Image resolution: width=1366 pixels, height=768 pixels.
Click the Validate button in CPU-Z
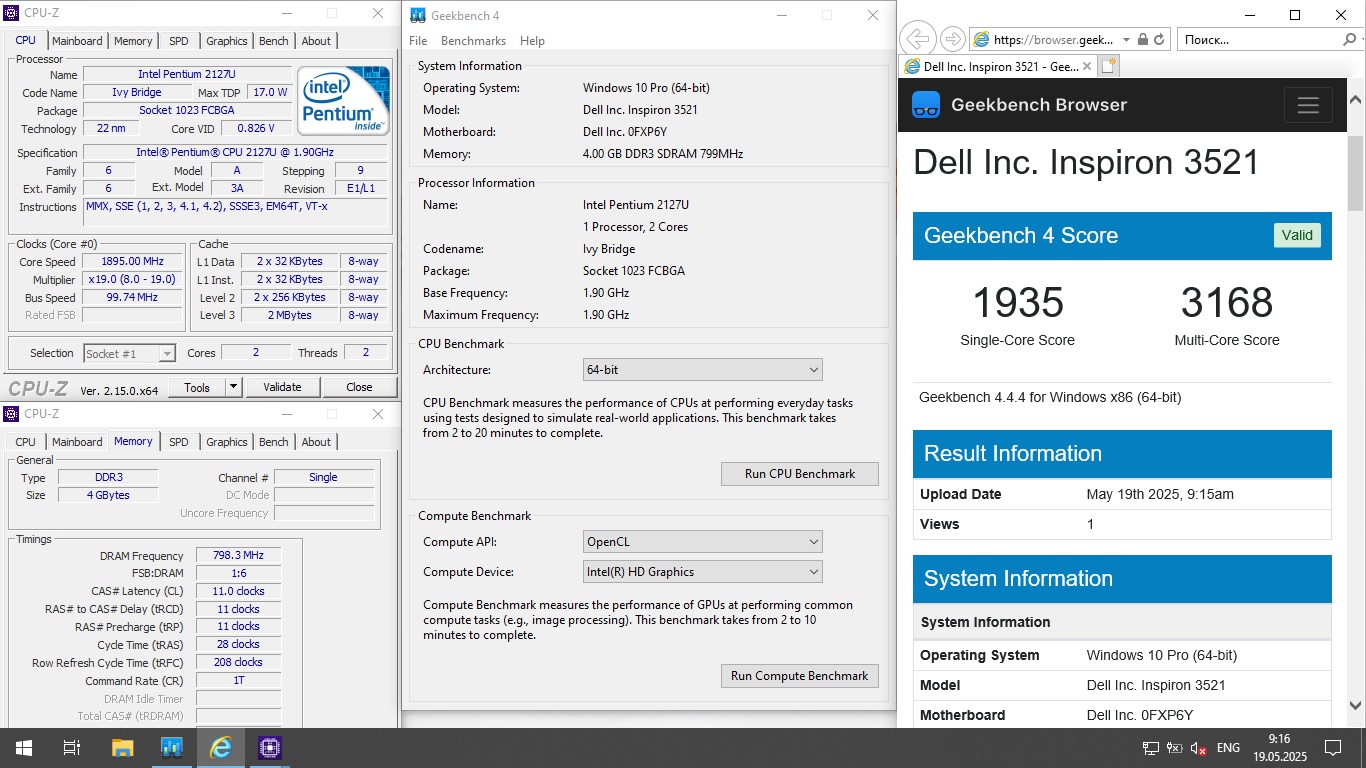click(x=282, y=387)
